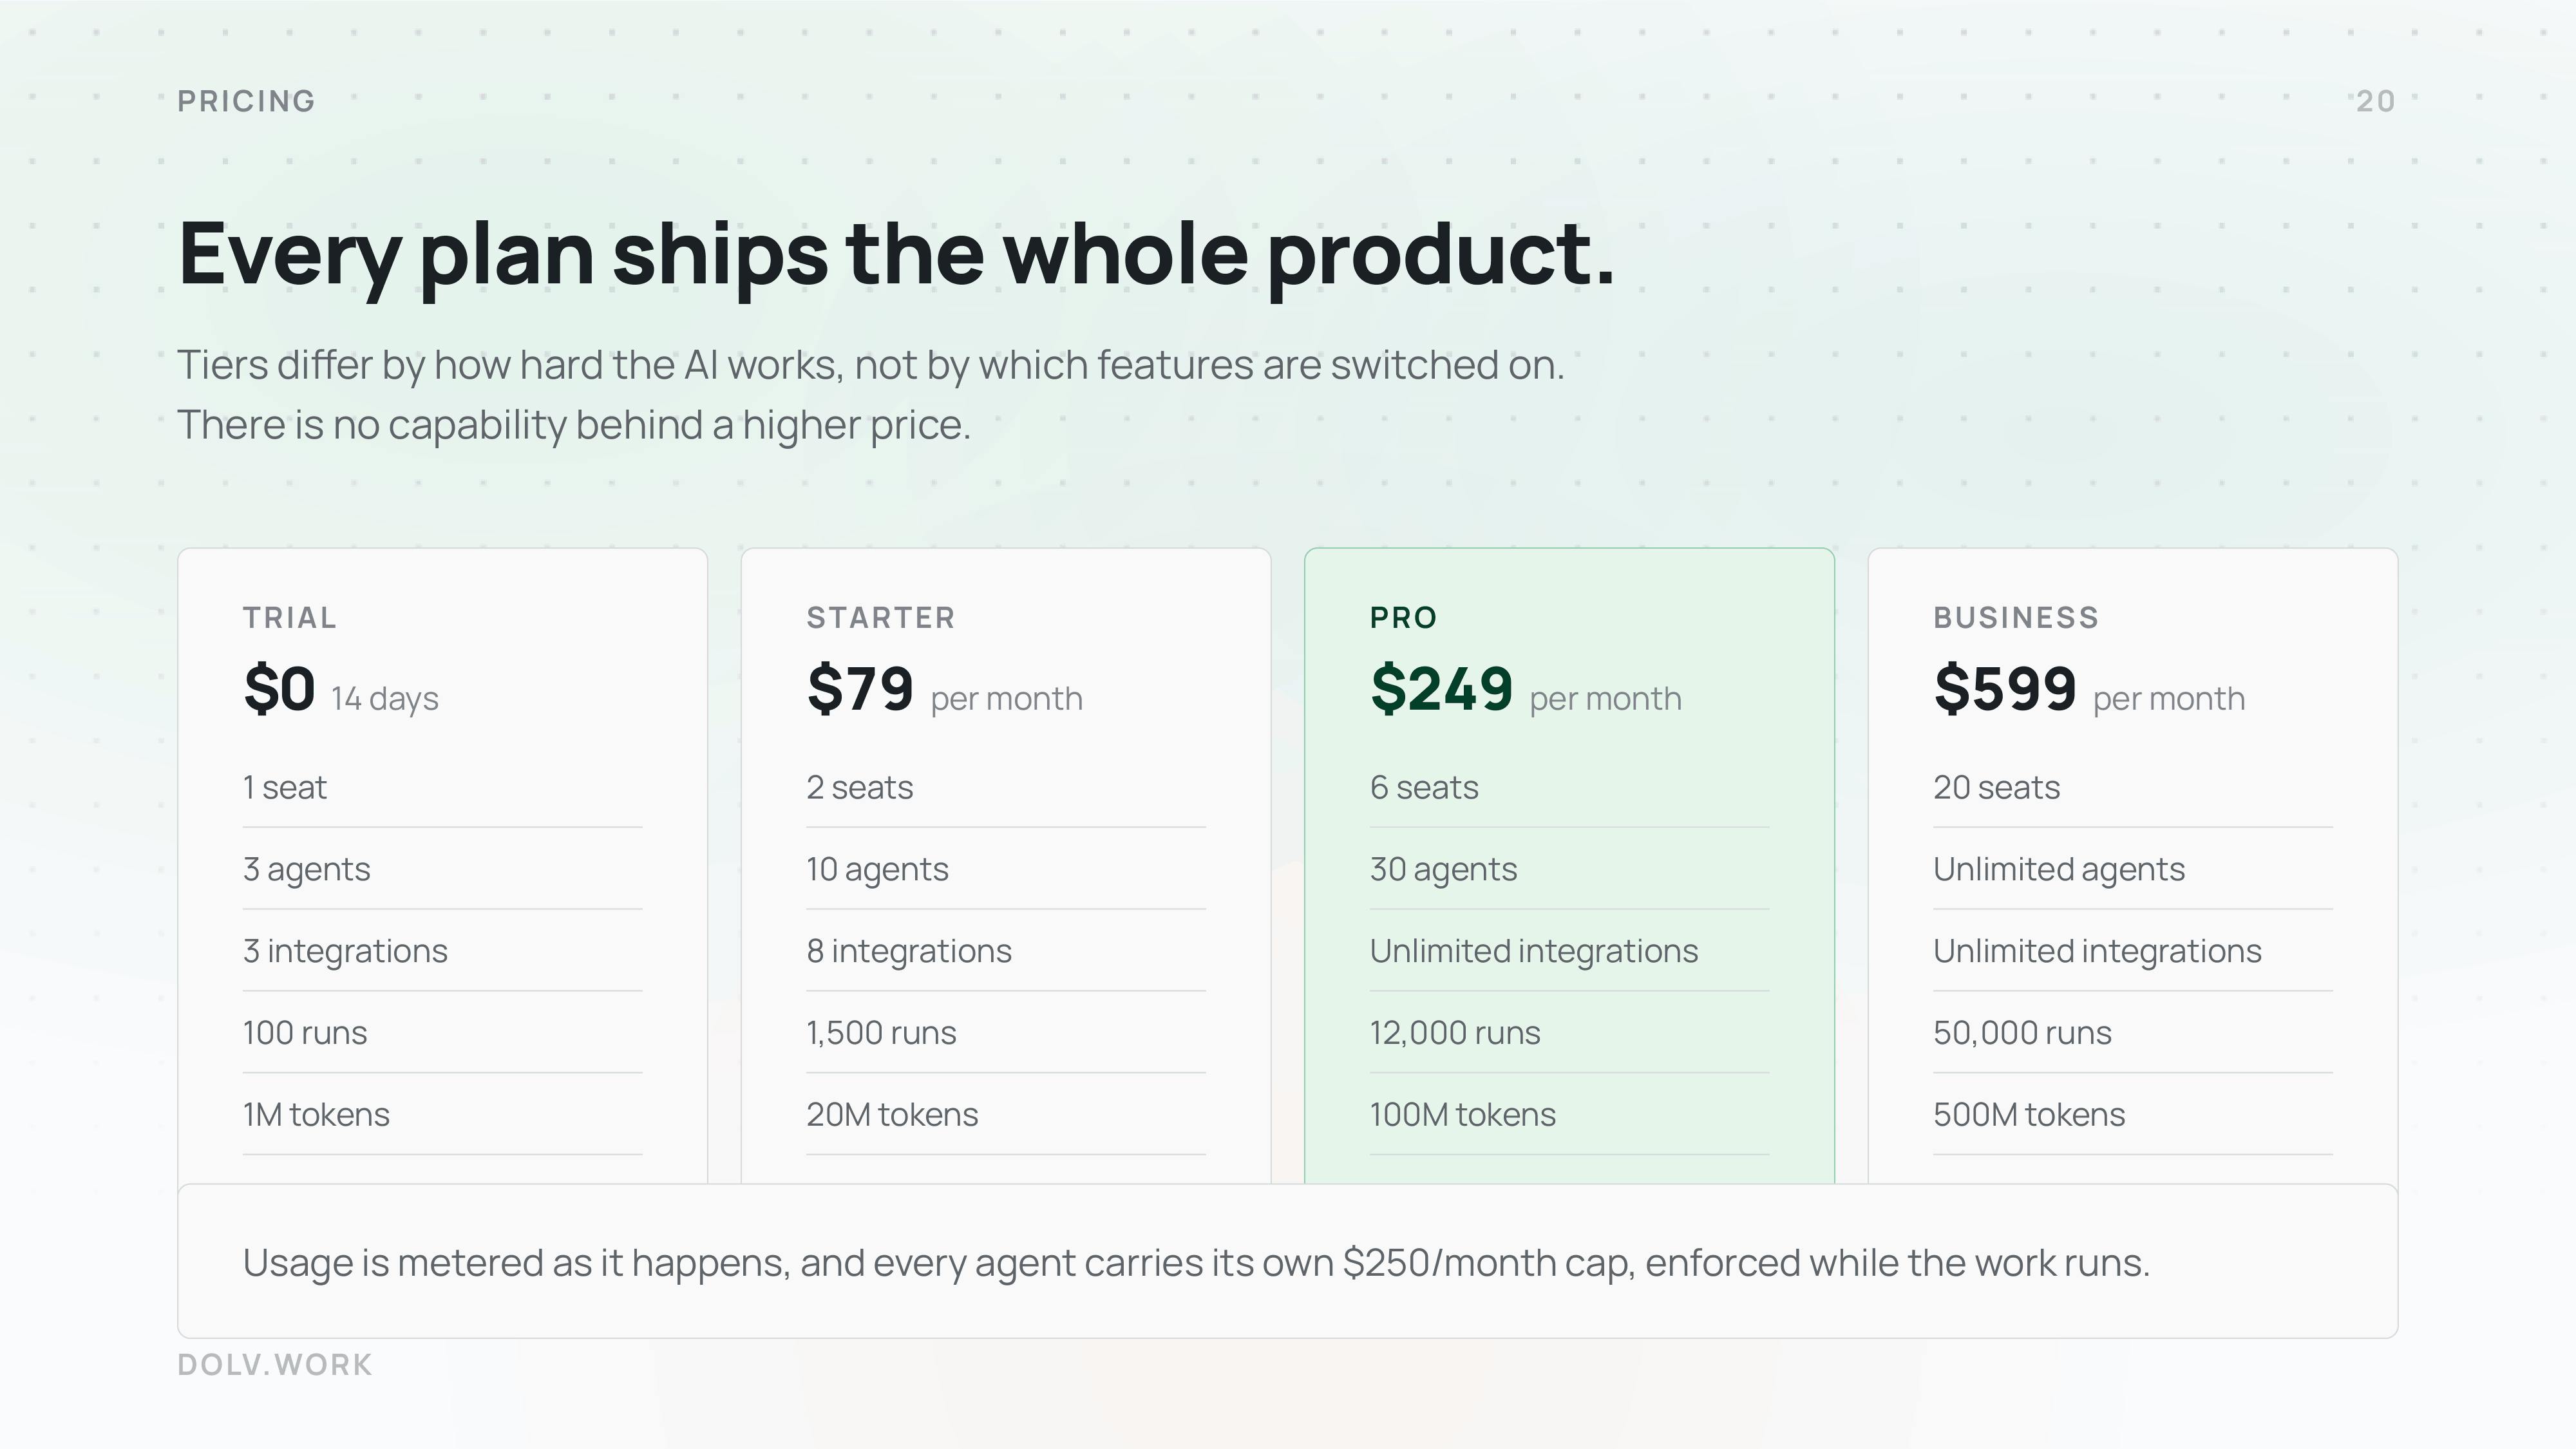
Task: Click the subtitle about tiers differing
Action: pos(871,395)
